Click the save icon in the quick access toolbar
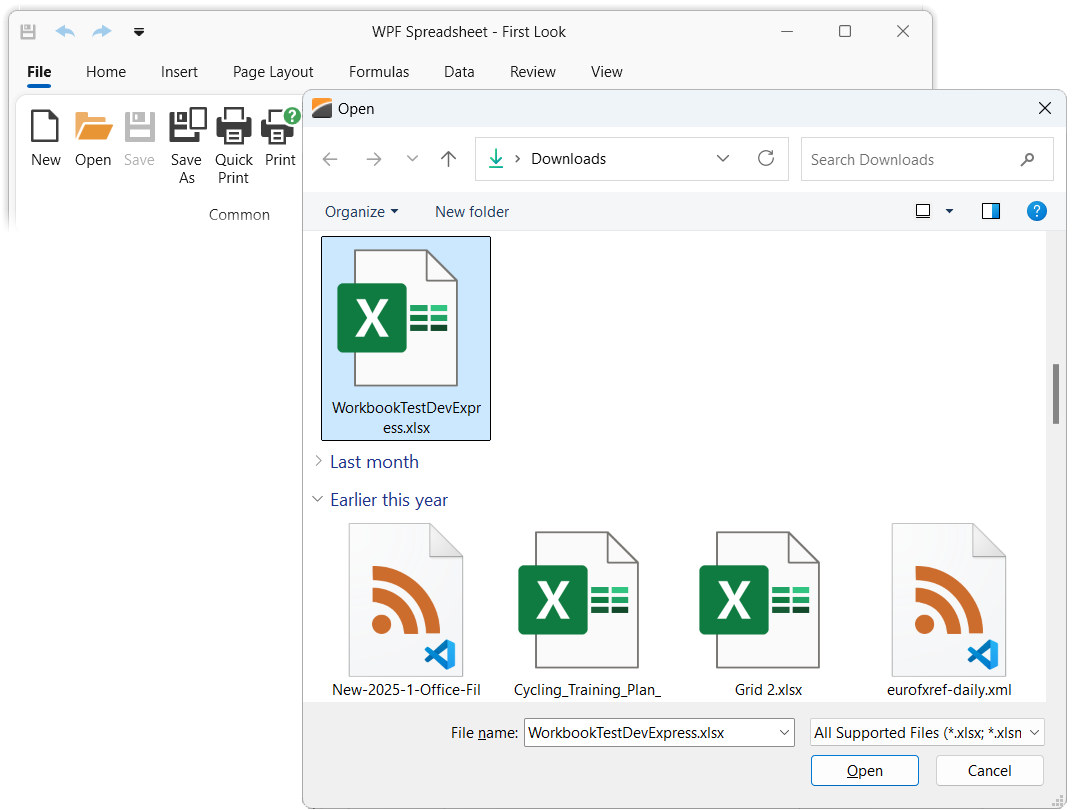 pyautogui.click(x=28, y=32)
